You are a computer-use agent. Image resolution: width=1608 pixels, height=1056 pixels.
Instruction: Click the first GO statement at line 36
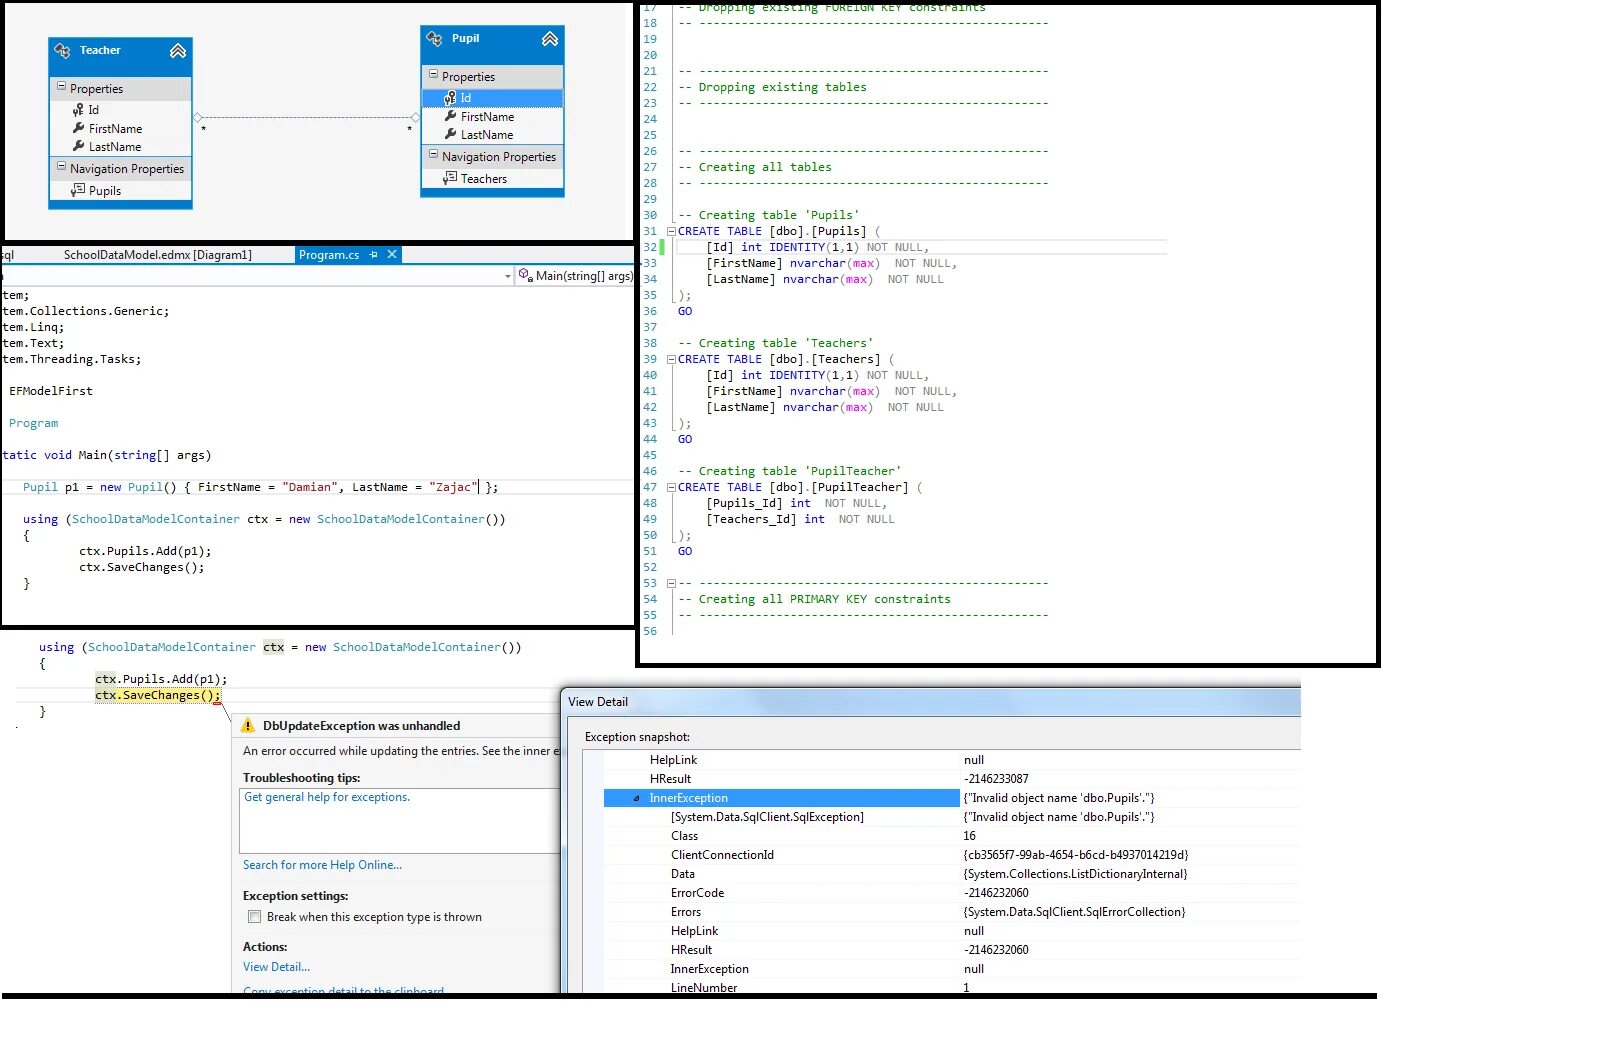(x=685, y=311)
